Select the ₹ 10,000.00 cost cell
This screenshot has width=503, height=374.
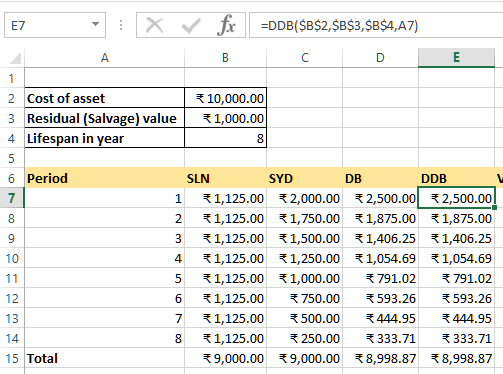coord(225,98)
